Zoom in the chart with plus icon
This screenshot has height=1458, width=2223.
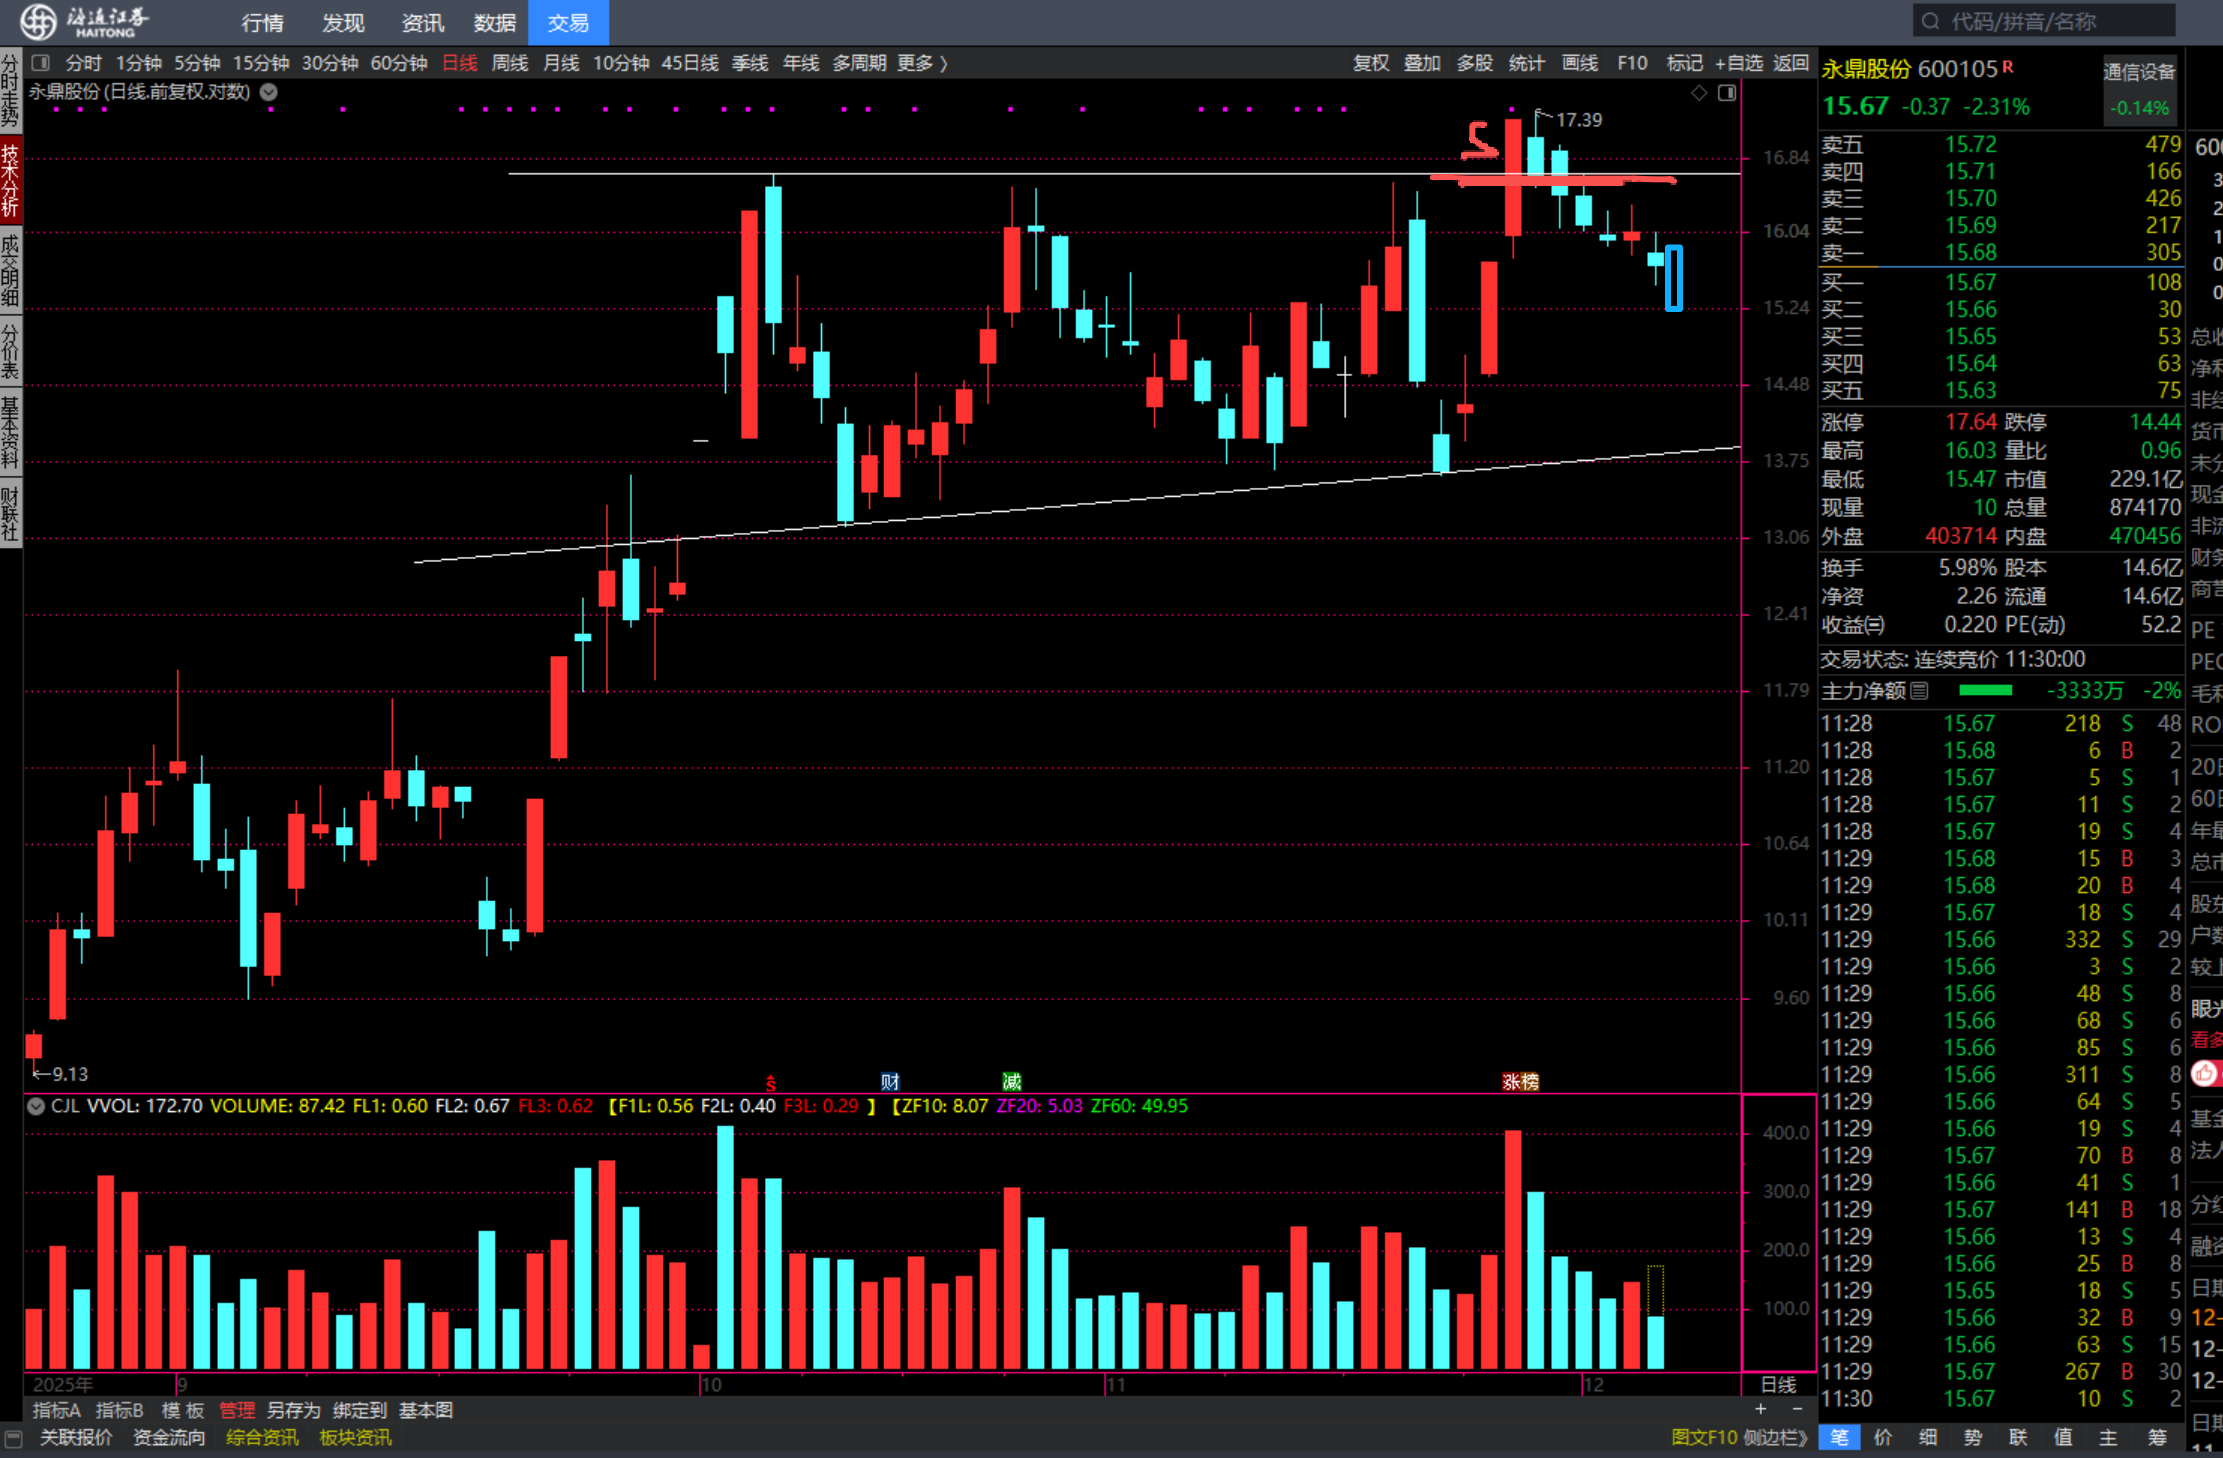click(1760, 1410)
